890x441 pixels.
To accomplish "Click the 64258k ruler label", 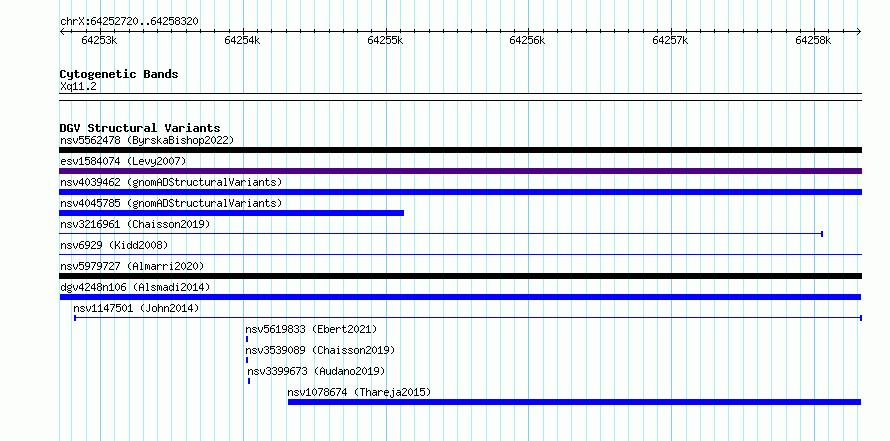I will (813, 40).
